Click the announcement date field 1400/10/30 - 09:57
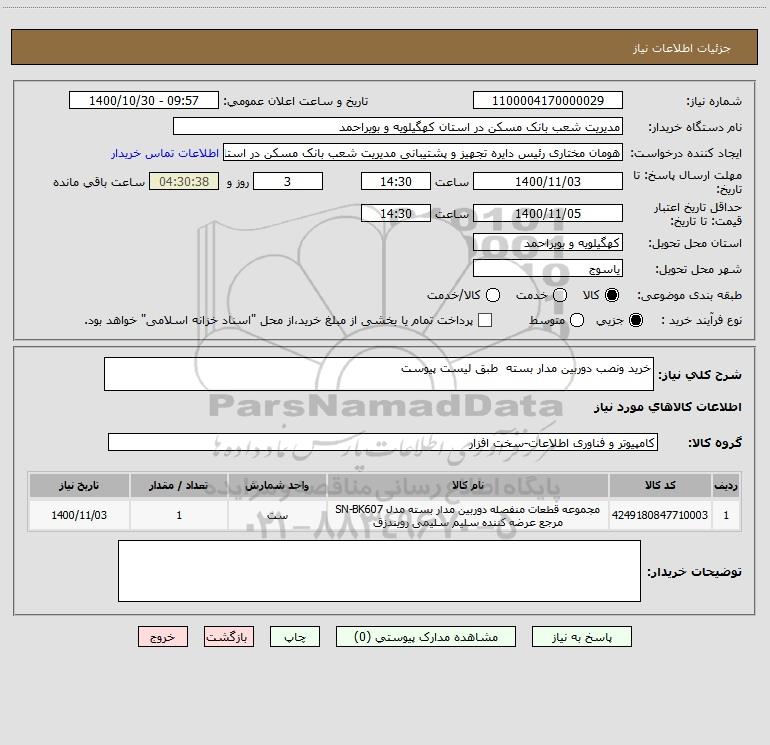The image size is (770, 745). (144, 100)
